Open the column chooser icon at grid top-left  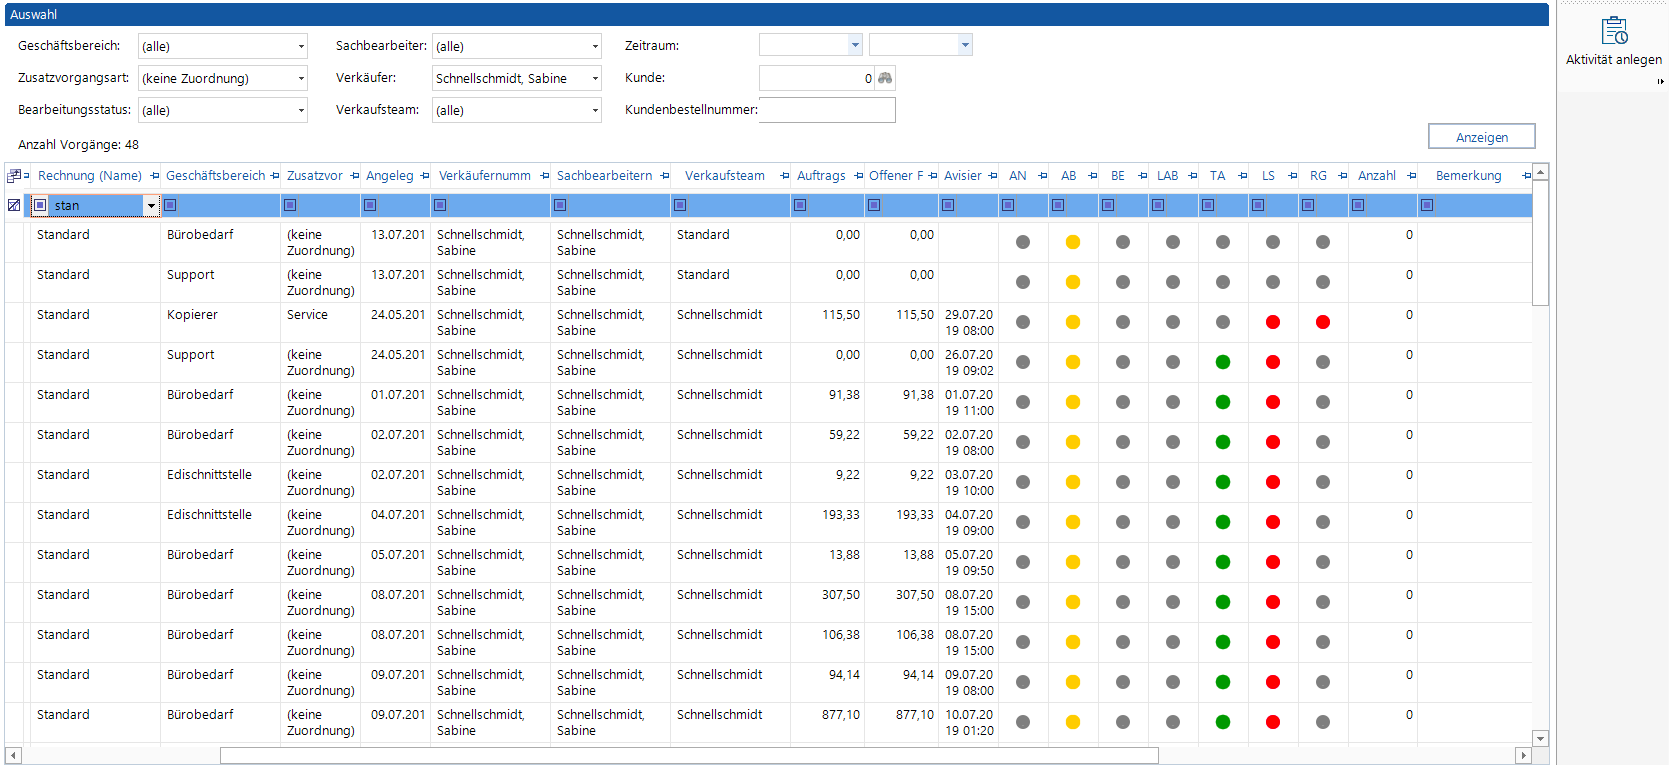pos(14,176)
